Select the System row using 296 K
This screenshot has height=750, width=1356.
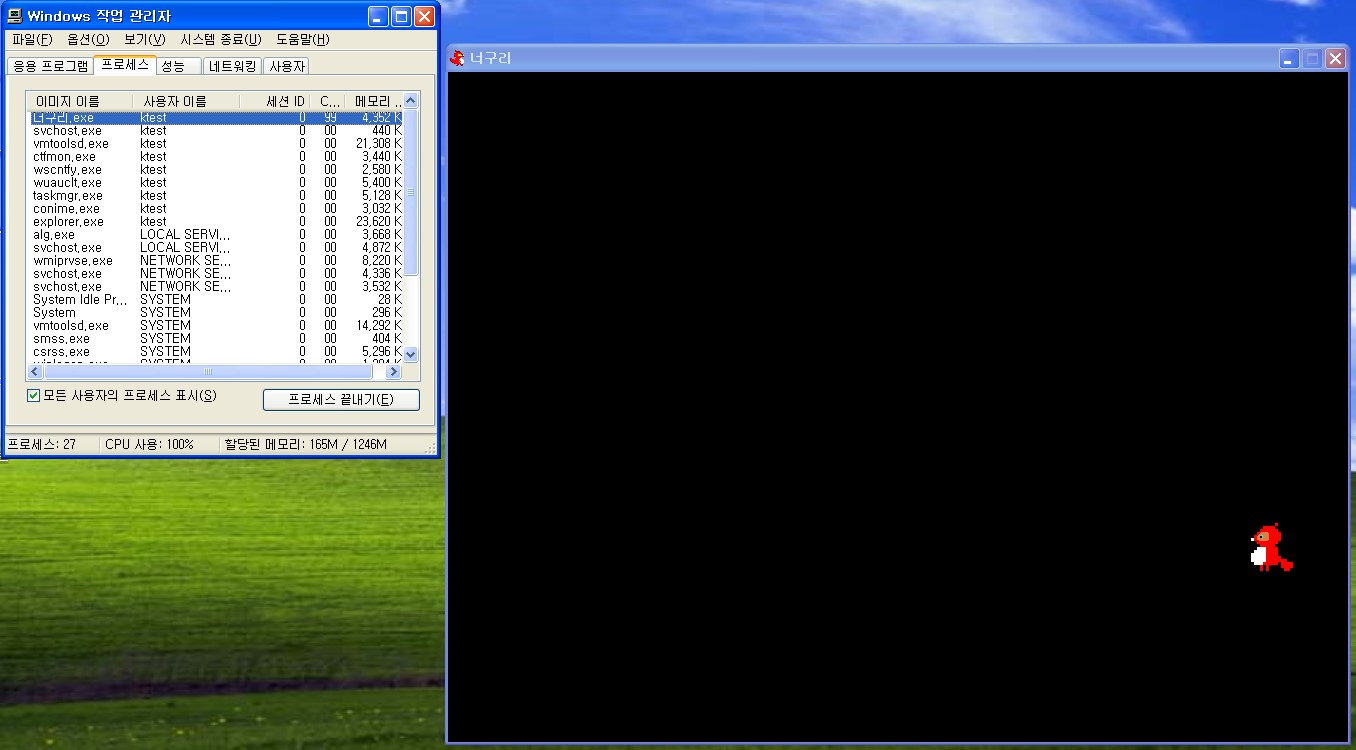tap(215, 312)
